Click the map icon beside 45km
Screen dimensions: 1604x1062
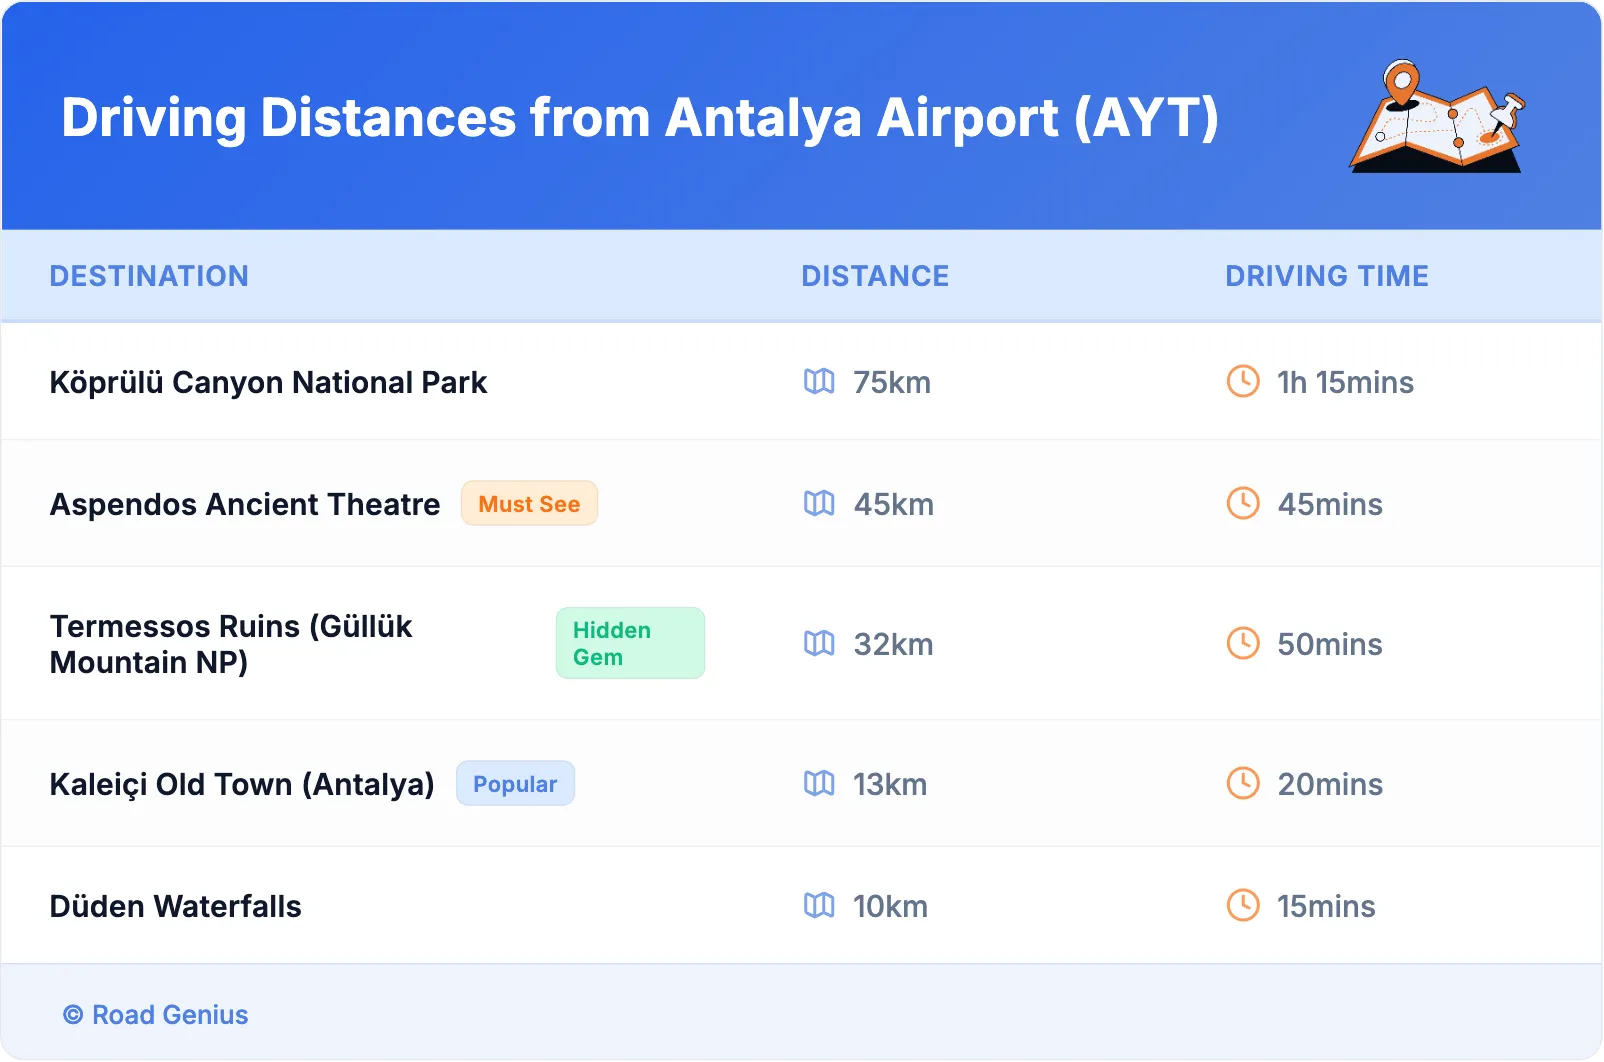tap(819, 503)
